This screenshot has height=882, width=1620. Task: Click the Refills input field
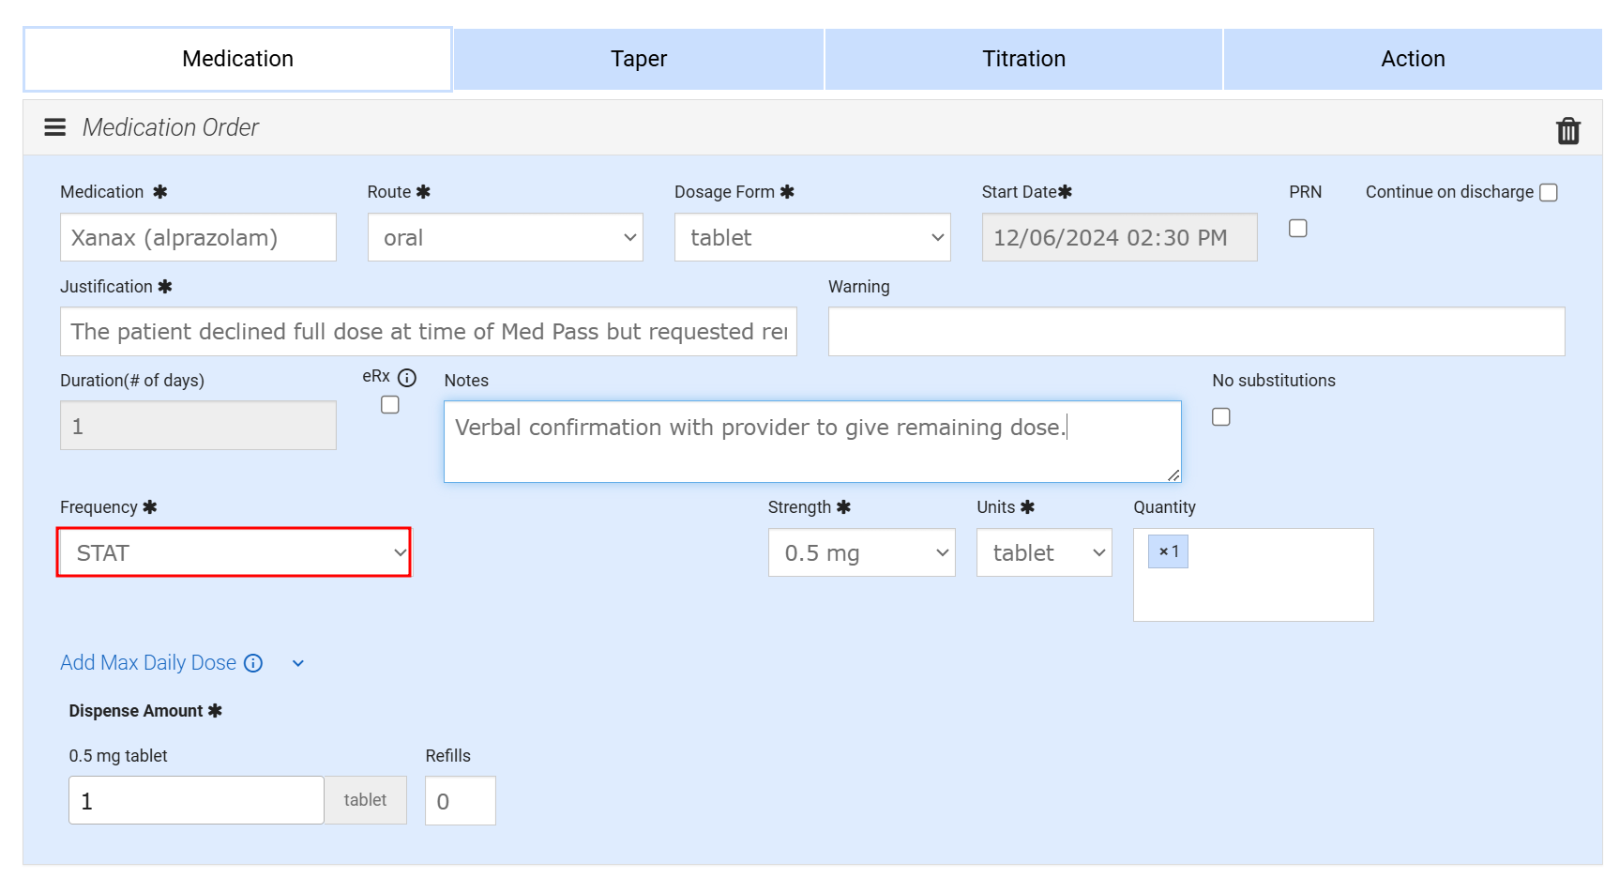[x=460, y=801]
